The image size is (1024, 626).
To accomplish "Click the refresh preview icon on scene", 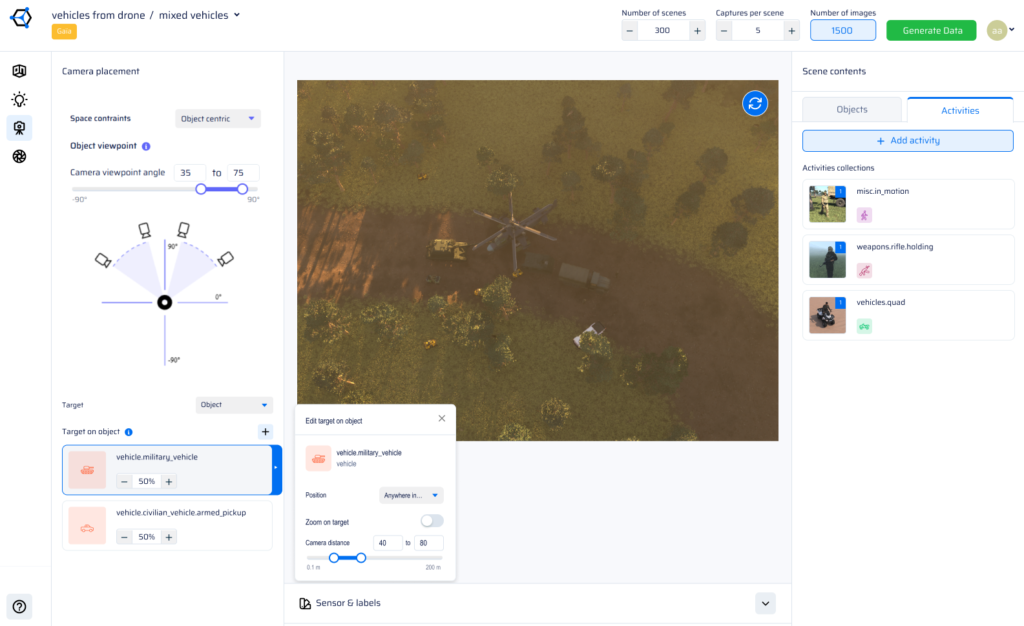I will click(x=755, y=103).
